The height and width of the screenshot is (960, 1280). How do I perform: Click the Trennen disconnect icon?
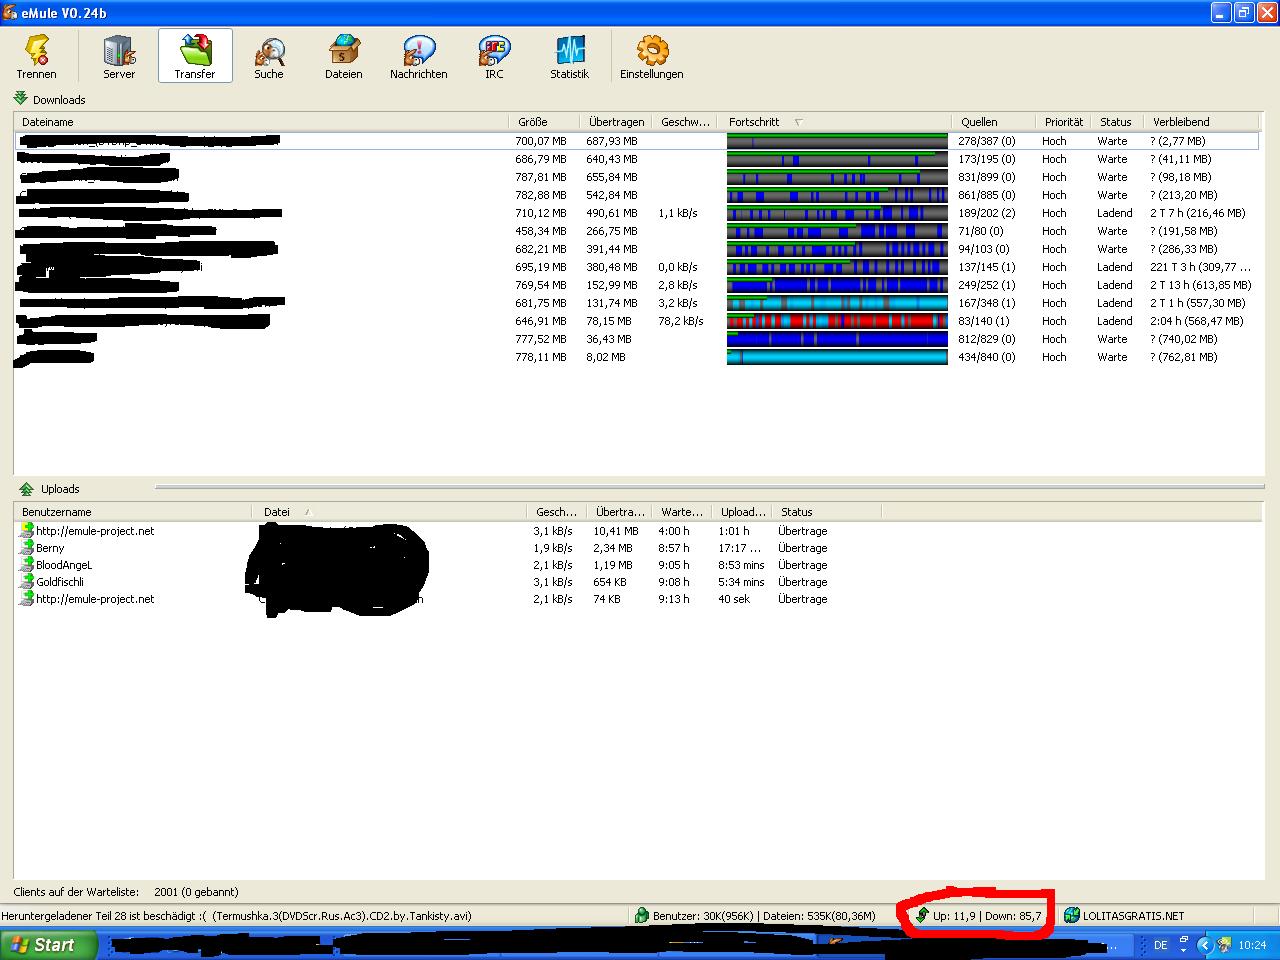click(36, 56)
